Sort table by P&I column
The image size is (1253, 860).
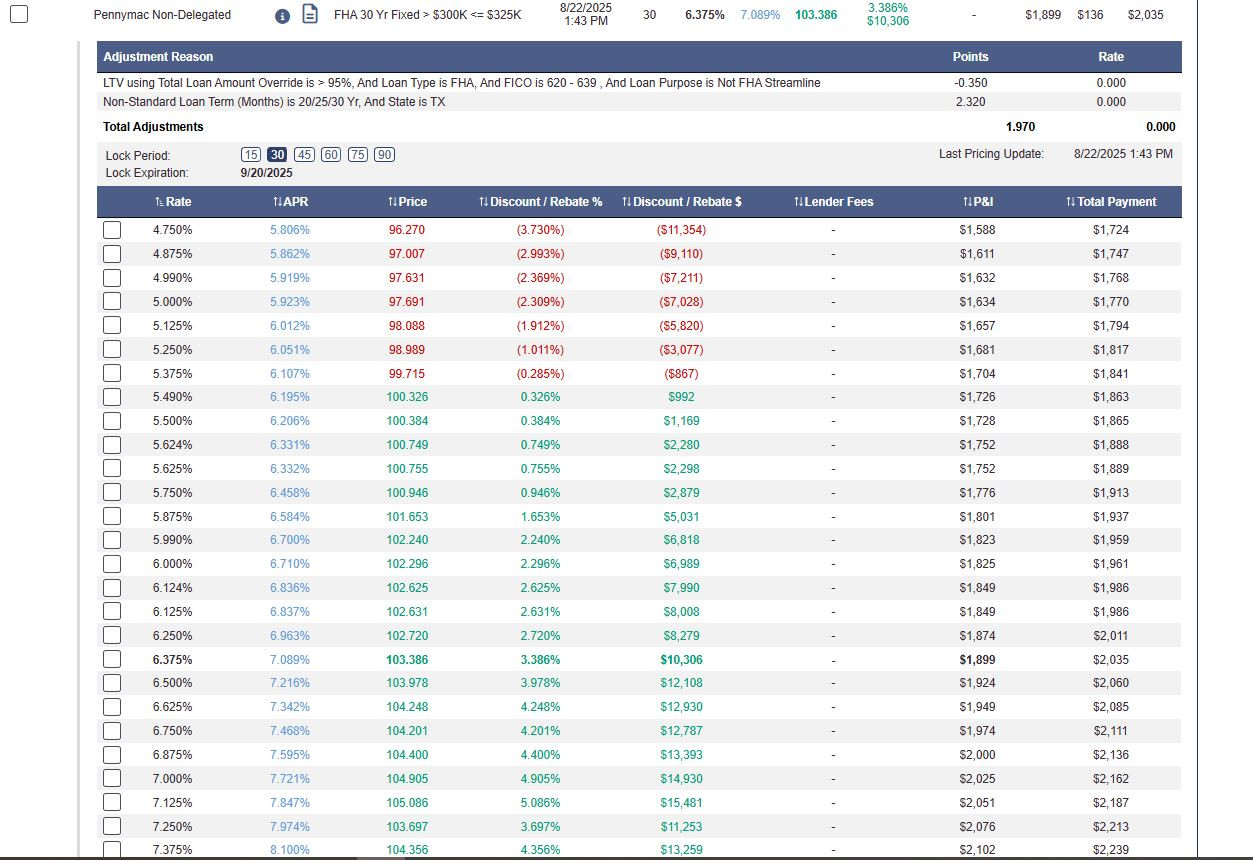click(976, 202)
